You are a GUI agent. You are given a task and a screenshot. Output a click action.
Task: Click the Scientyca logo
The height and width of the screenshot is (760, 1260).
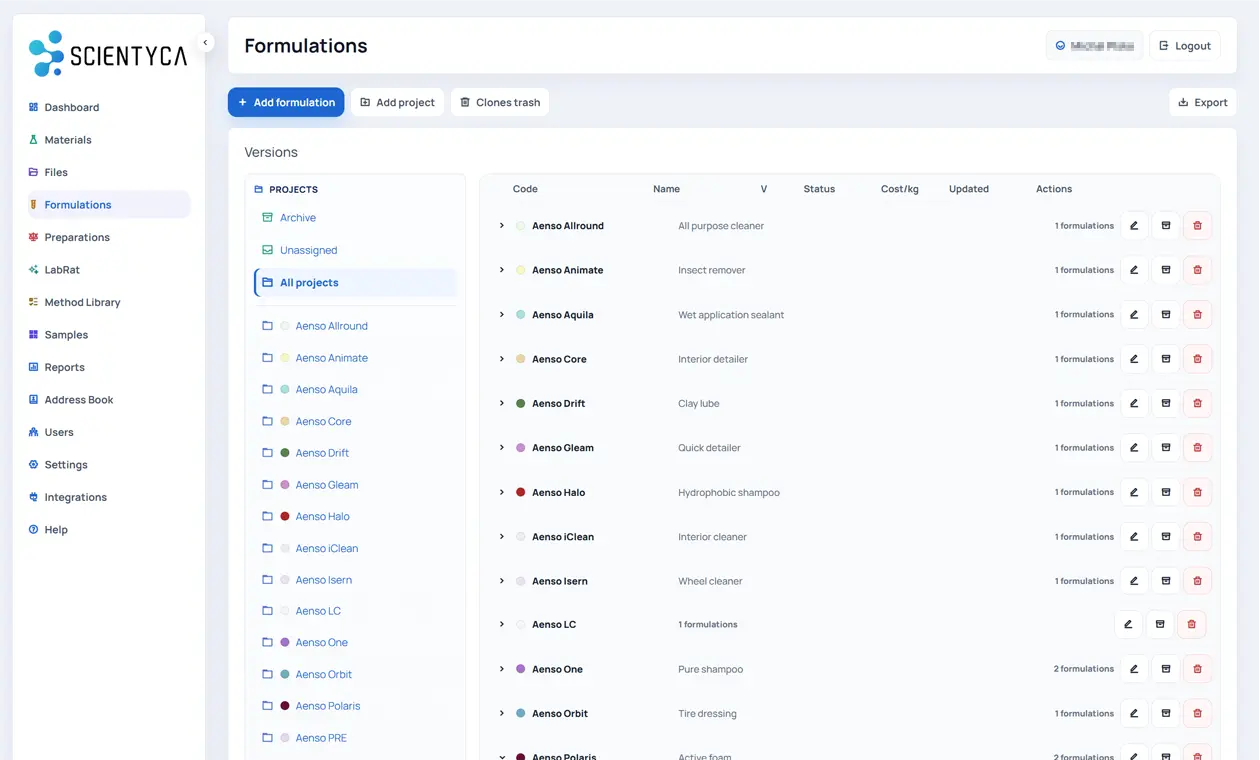[x=108, y=54]
